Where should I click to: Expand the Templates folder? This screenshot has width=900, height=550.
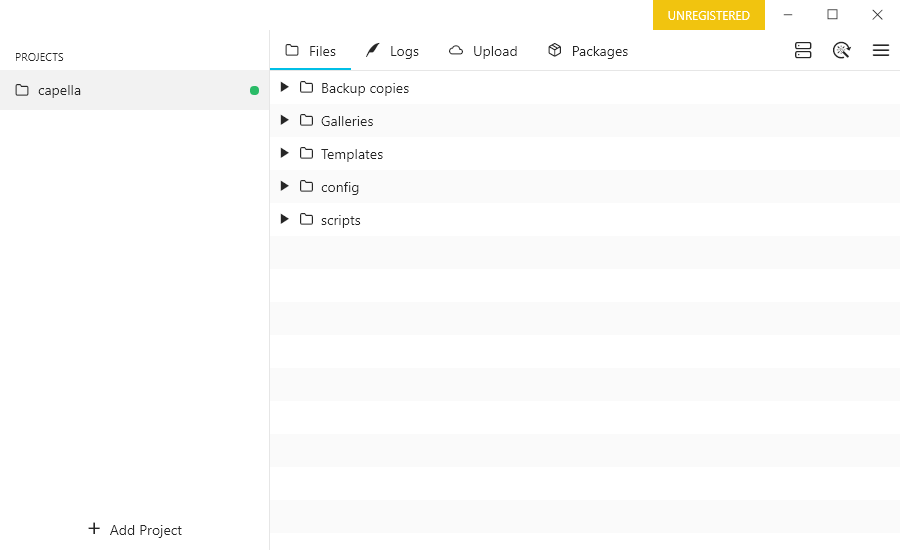pyautogui.click(x=285, y=154)
